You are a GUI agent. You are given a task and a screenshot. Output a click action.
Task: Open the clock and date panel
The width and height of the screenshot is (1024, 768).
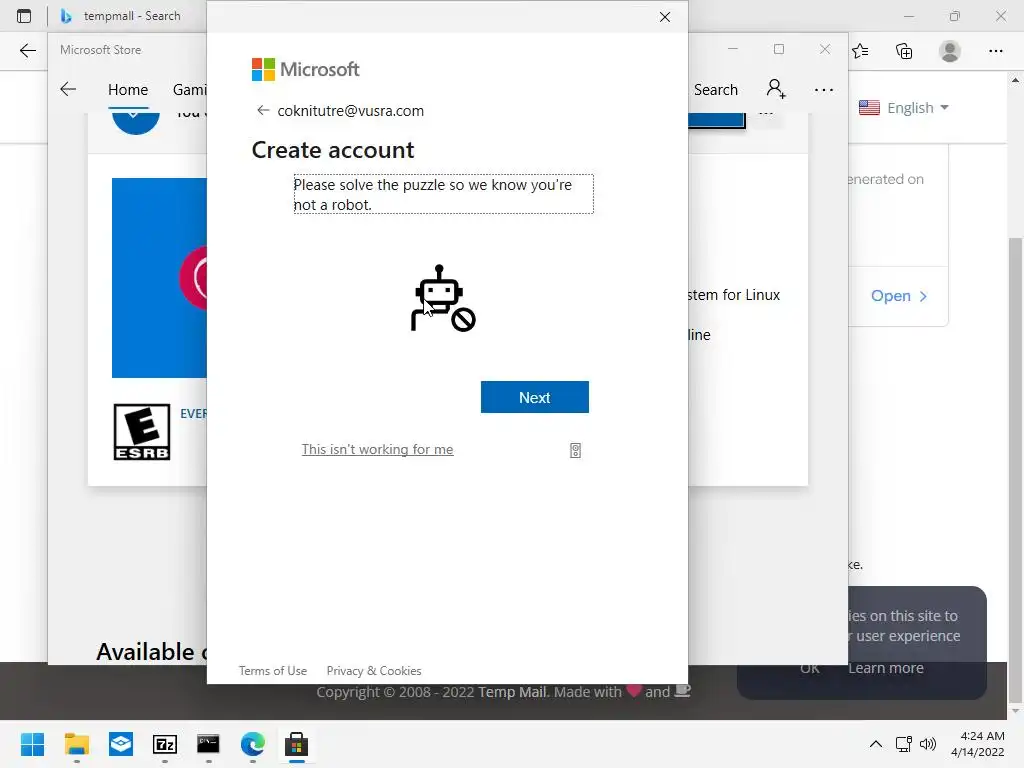[977, 744]
